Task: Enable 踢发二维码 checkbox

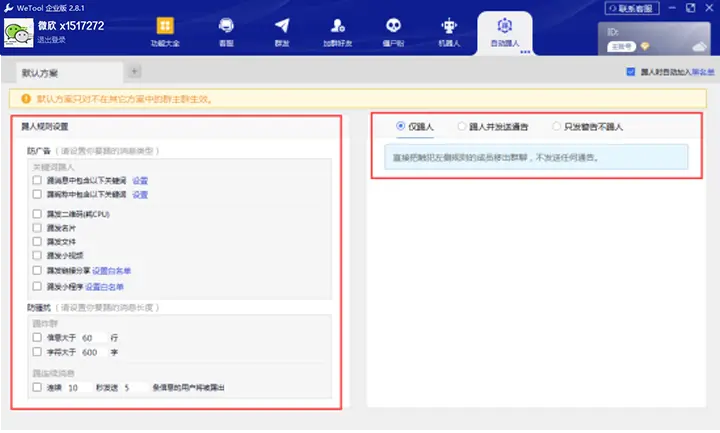Action: (37, 213)
